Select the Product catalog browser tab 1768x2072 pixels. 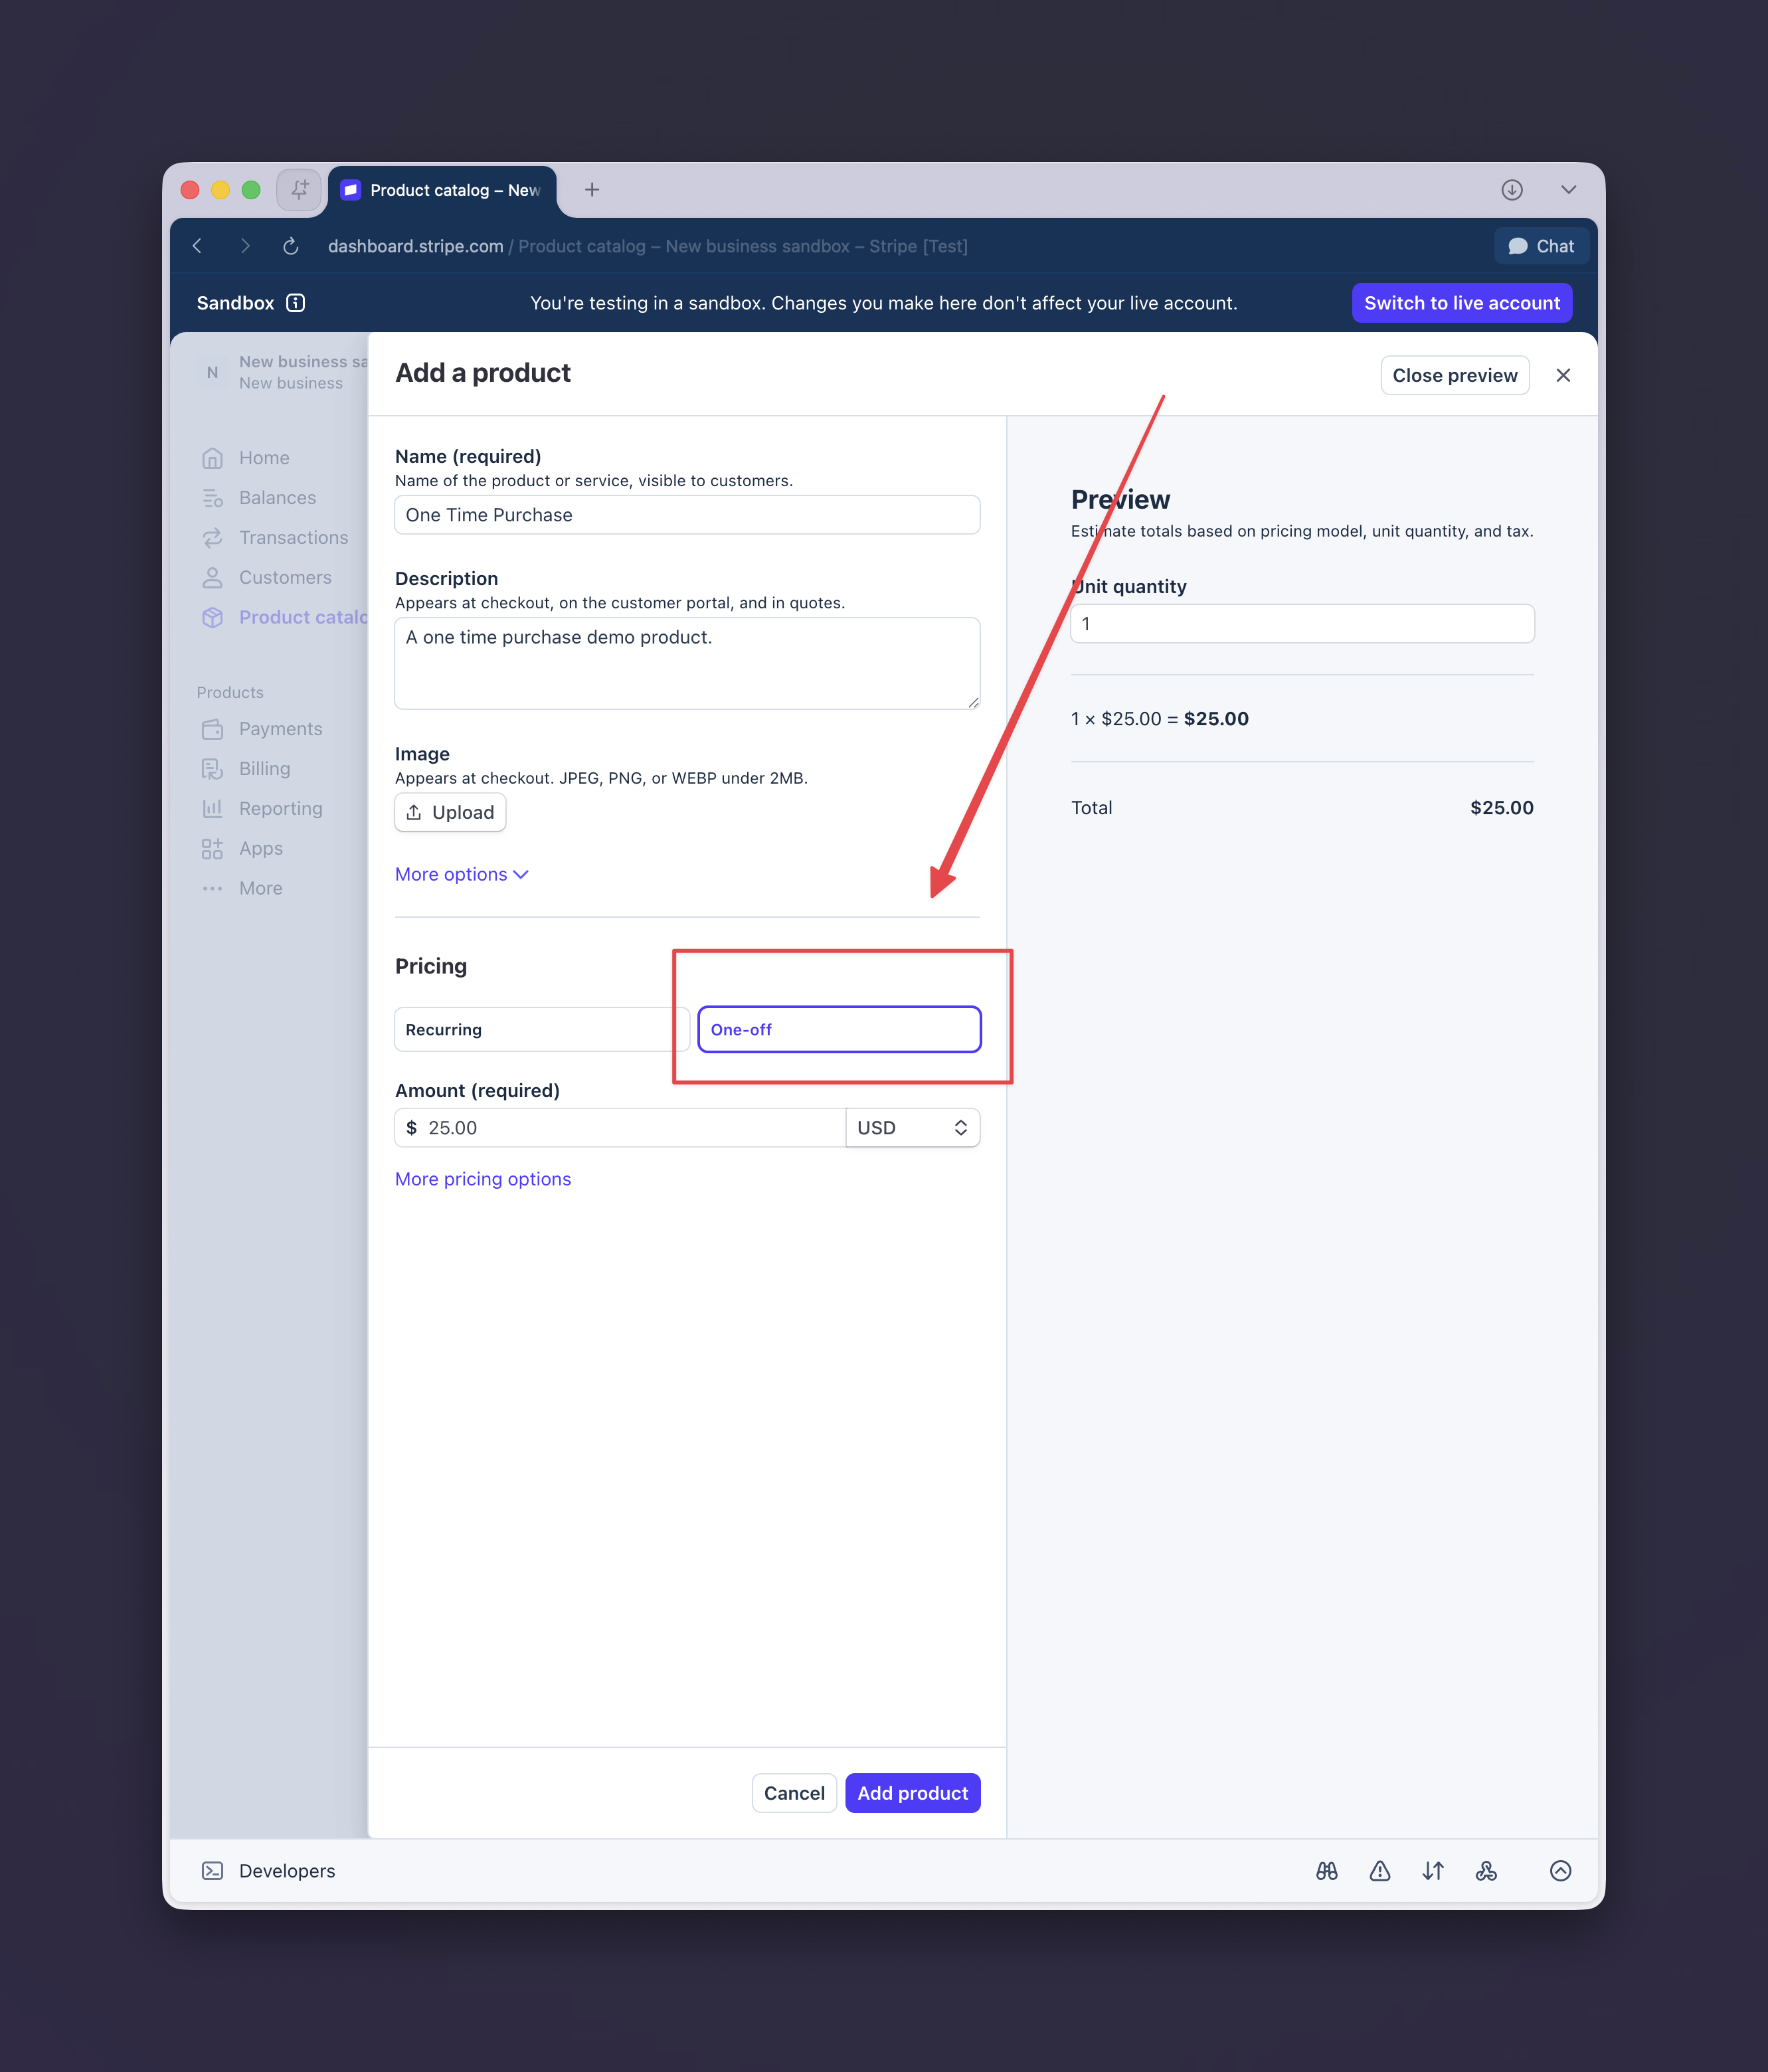(443, 190)
